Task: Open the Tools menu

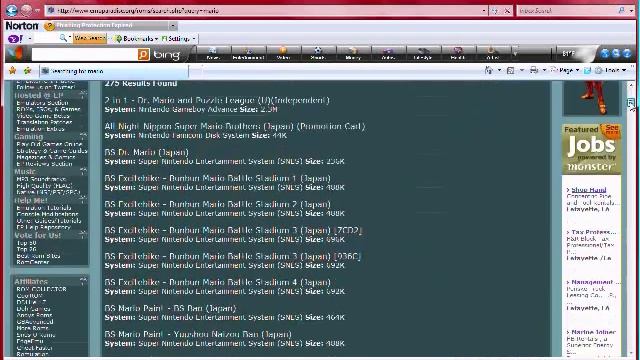Action: (x=611, y=71)
